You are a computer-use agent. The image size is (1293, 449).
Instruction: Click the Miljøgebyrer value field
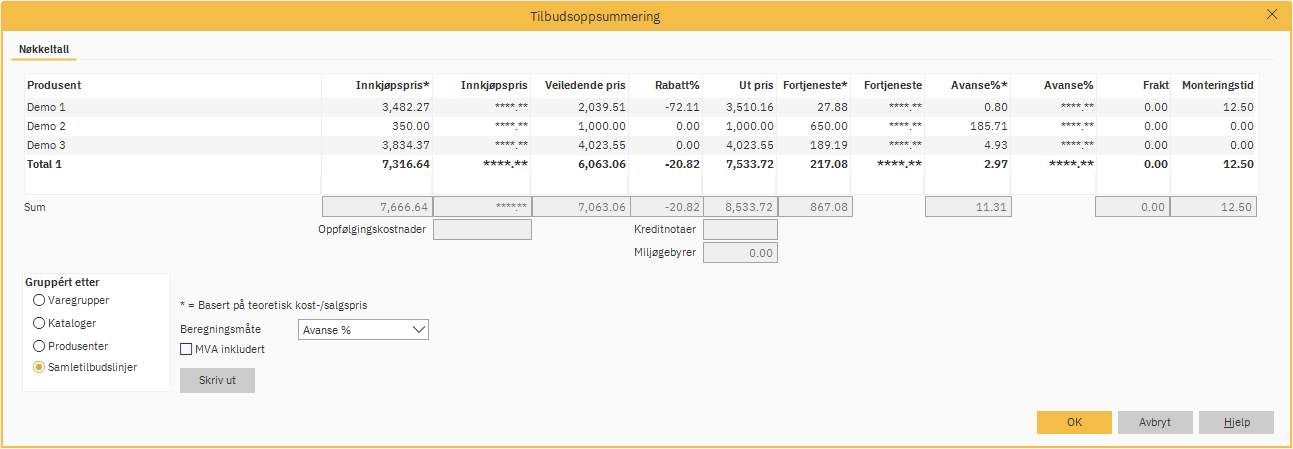click(740, 253)
